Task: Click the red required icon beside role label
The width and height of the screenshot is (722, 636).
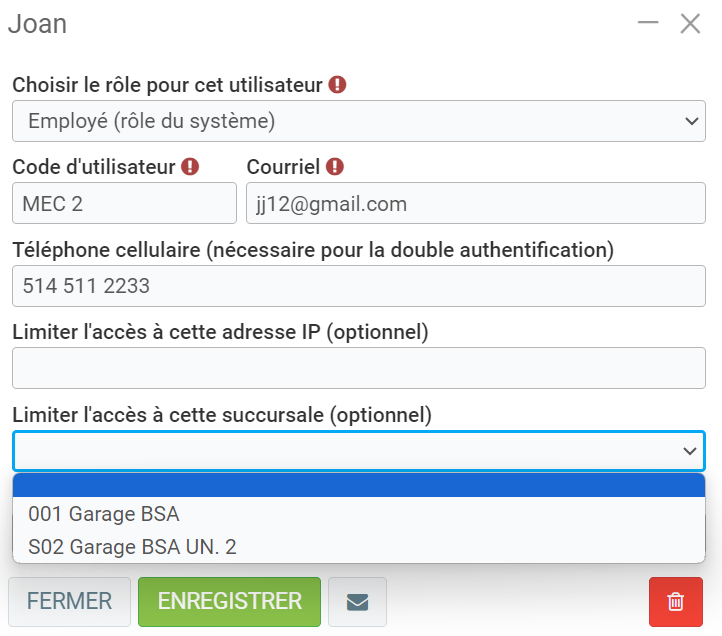Action: (338, 85)
